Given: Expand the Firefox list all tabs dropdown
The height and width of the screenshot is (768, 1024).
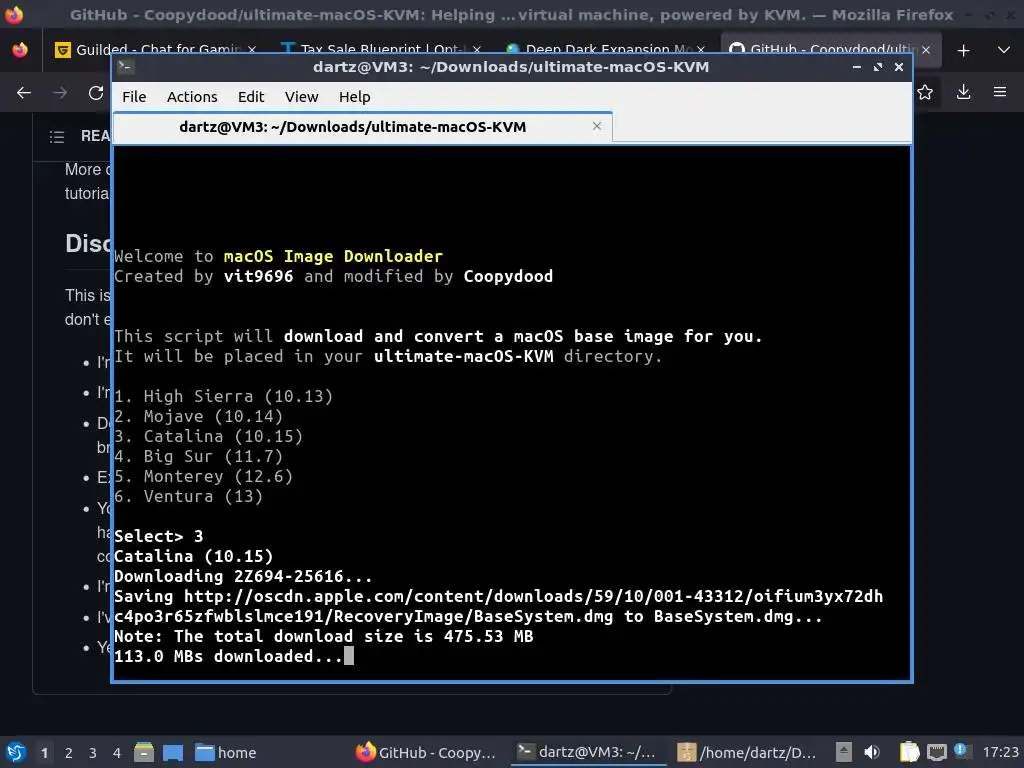Looking at the screenshot, I should [1004, 50].
